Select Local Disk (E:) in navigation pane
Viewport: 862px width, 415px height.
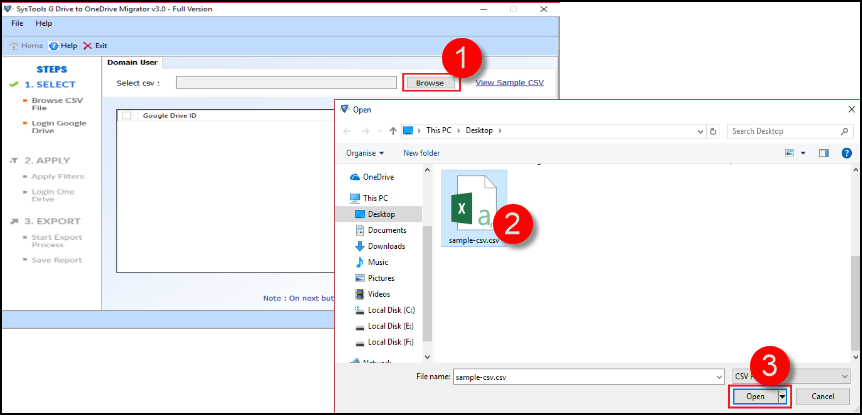coord(385,326)
